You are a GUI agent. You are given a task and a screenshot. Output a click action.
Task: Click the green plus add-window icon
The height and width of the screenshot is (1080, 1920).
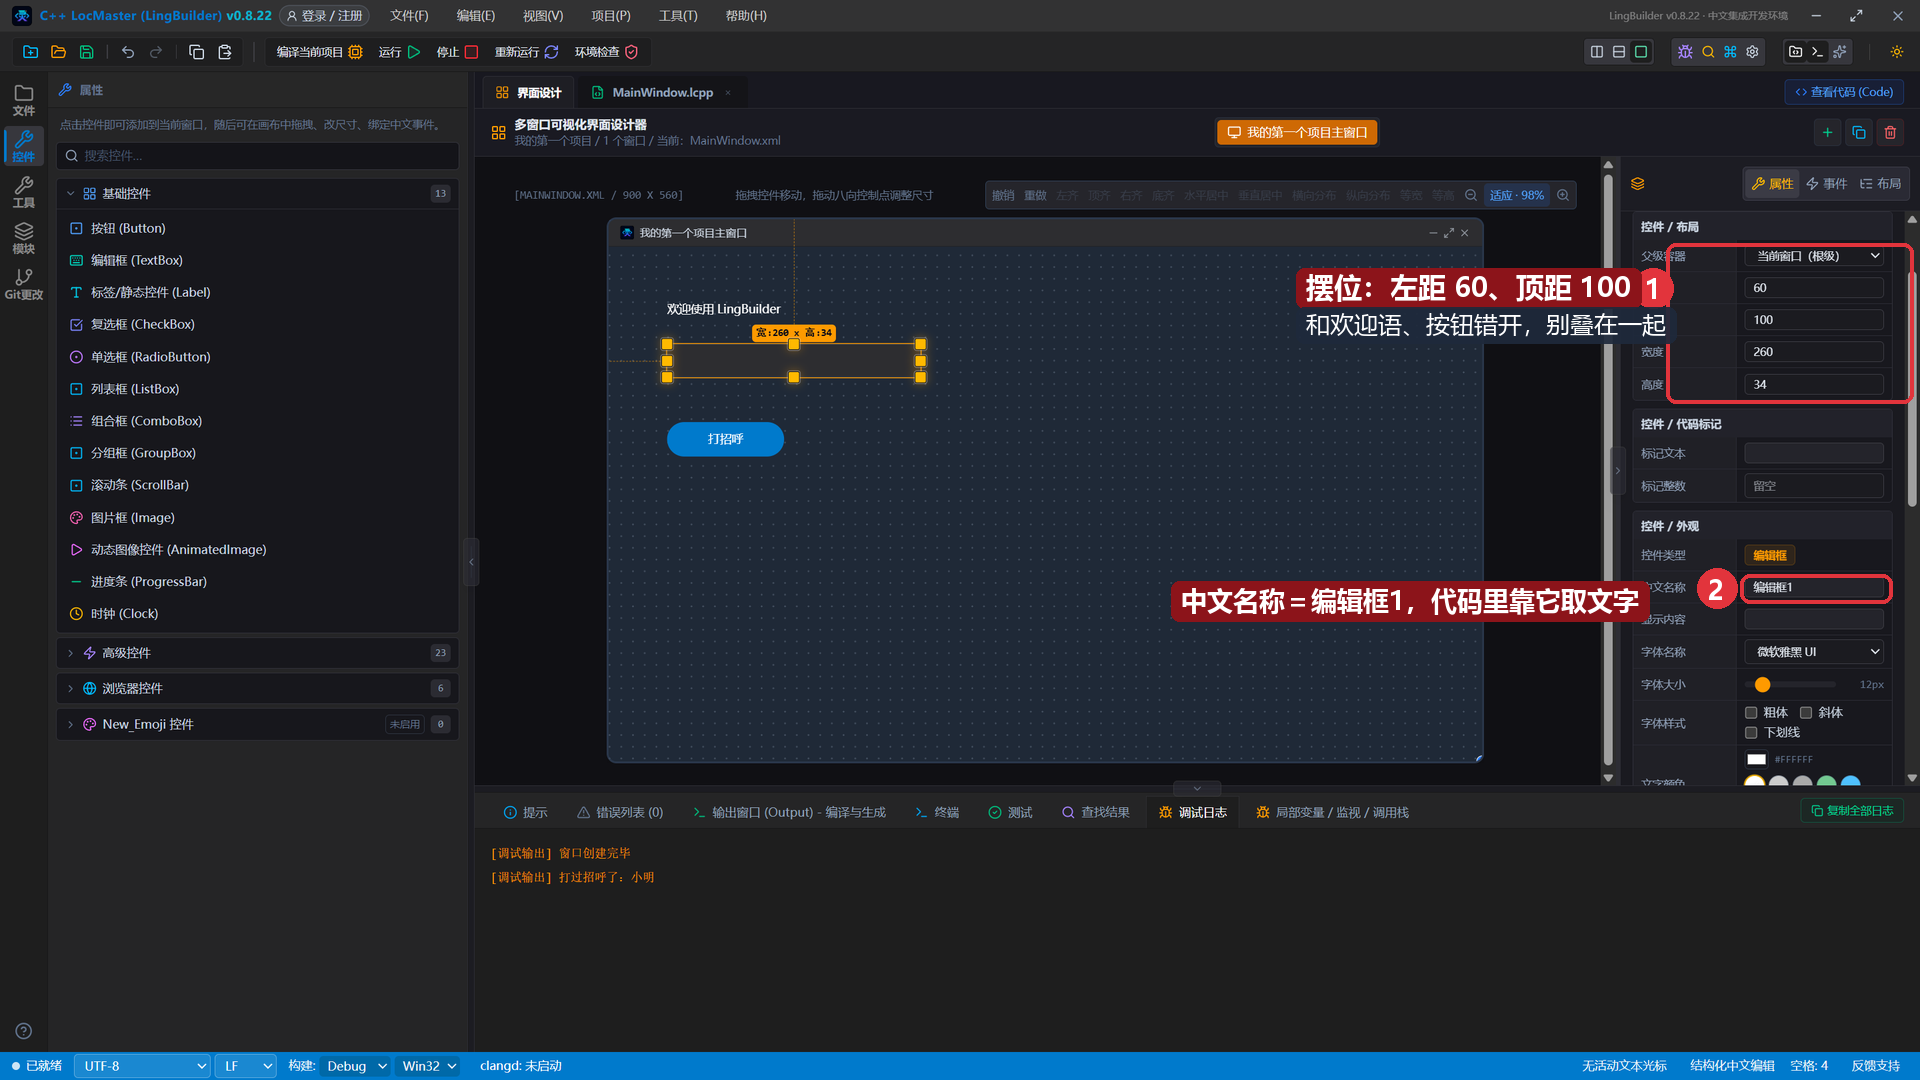1827,132
